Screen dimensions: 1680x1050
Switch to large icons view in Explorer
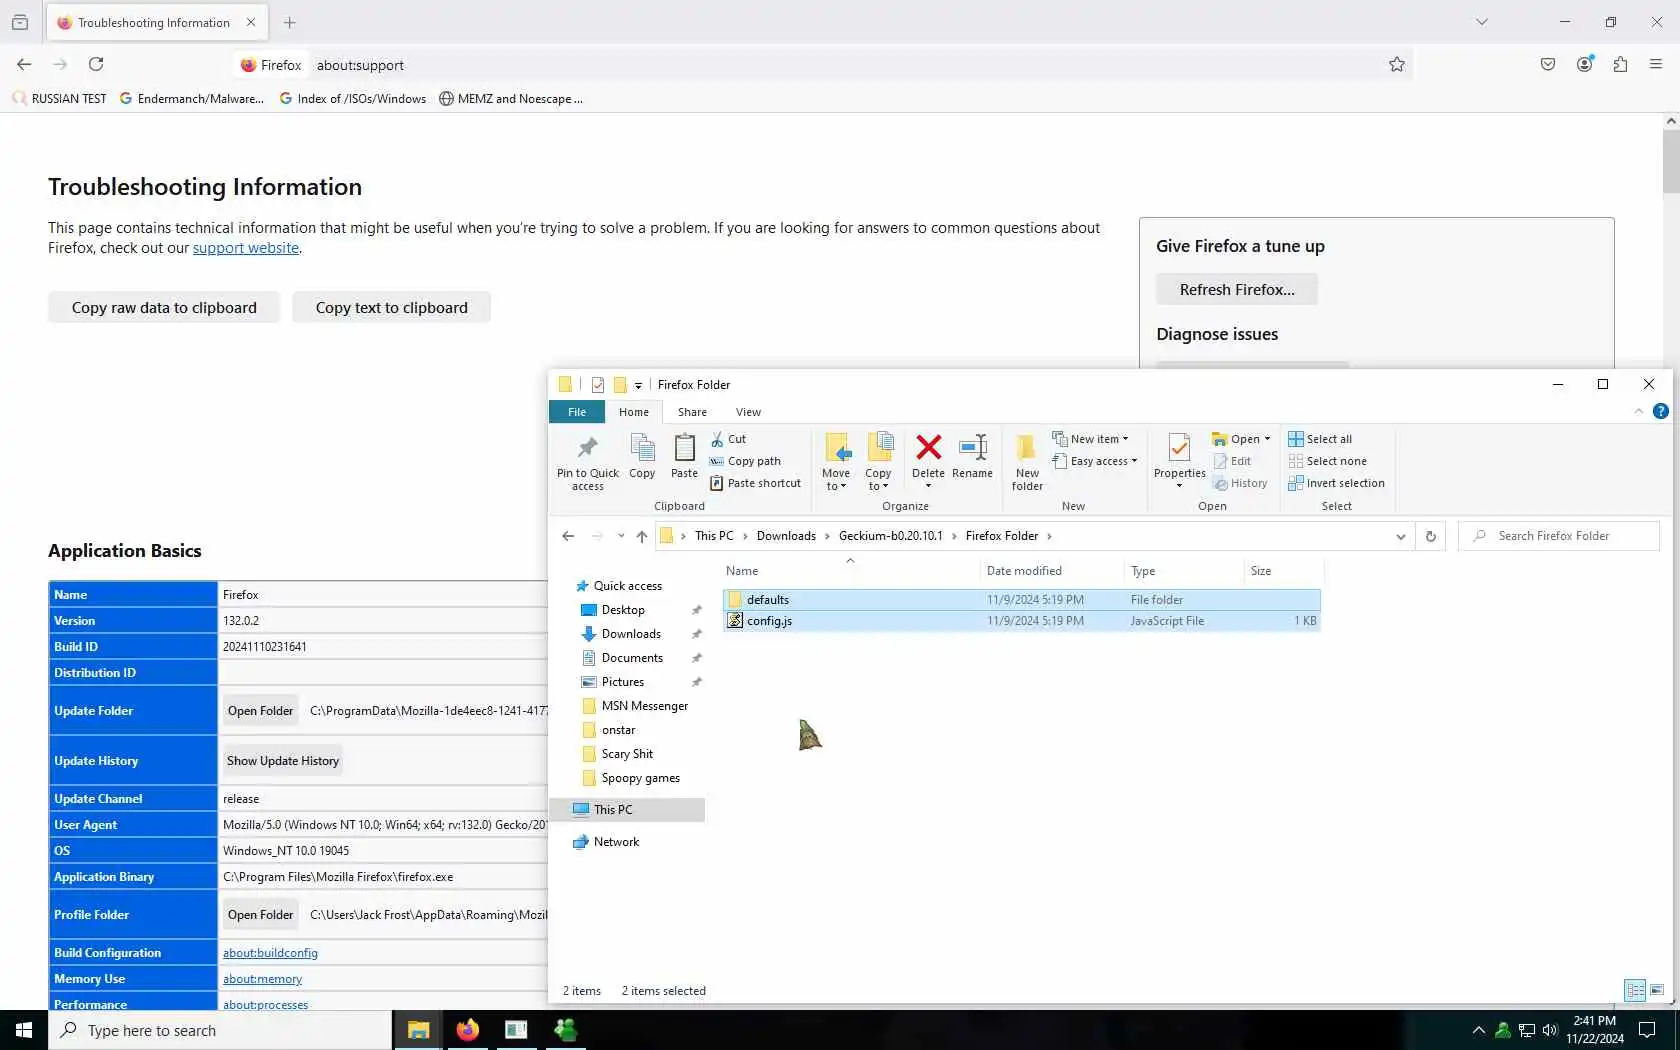(x=1657, y=990)
